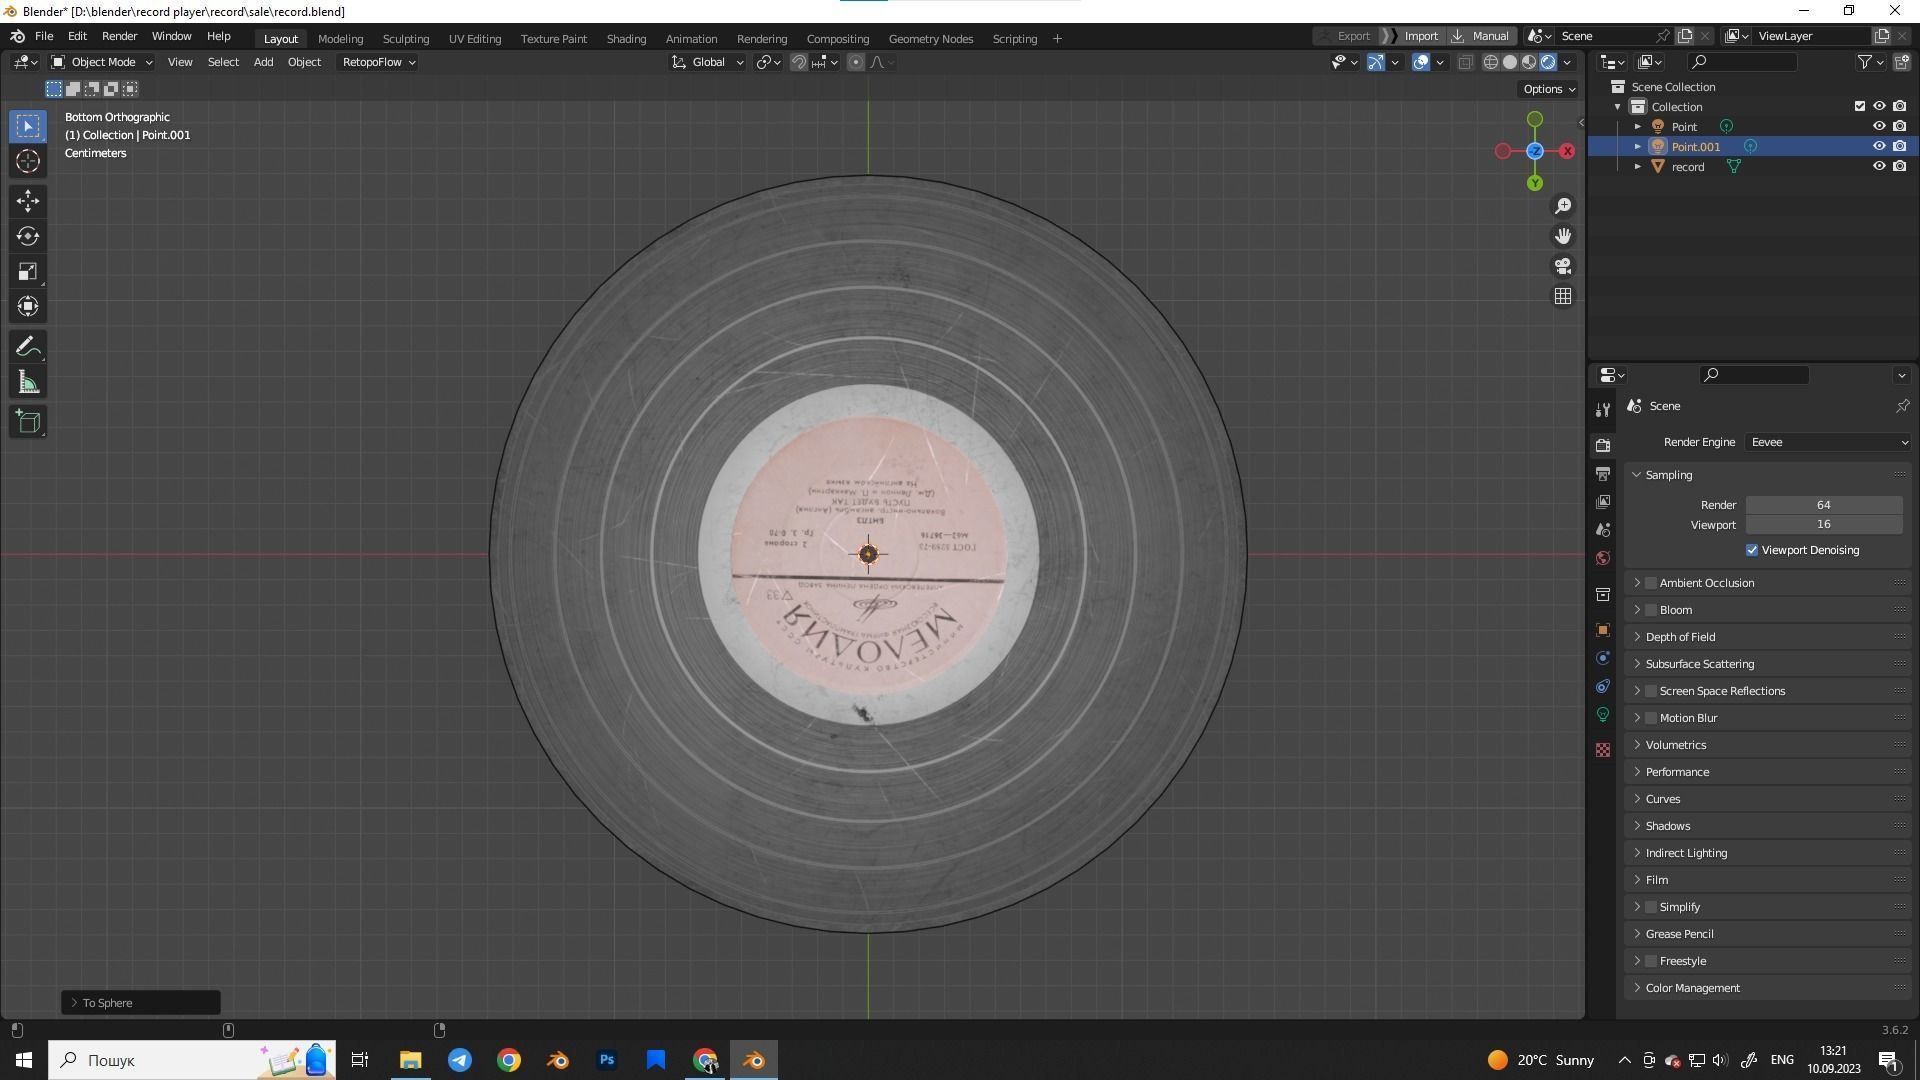Select the Add Cube tool
Image resolution: width=1920 pixels, height=1080 pixels.
pos(28,422)
